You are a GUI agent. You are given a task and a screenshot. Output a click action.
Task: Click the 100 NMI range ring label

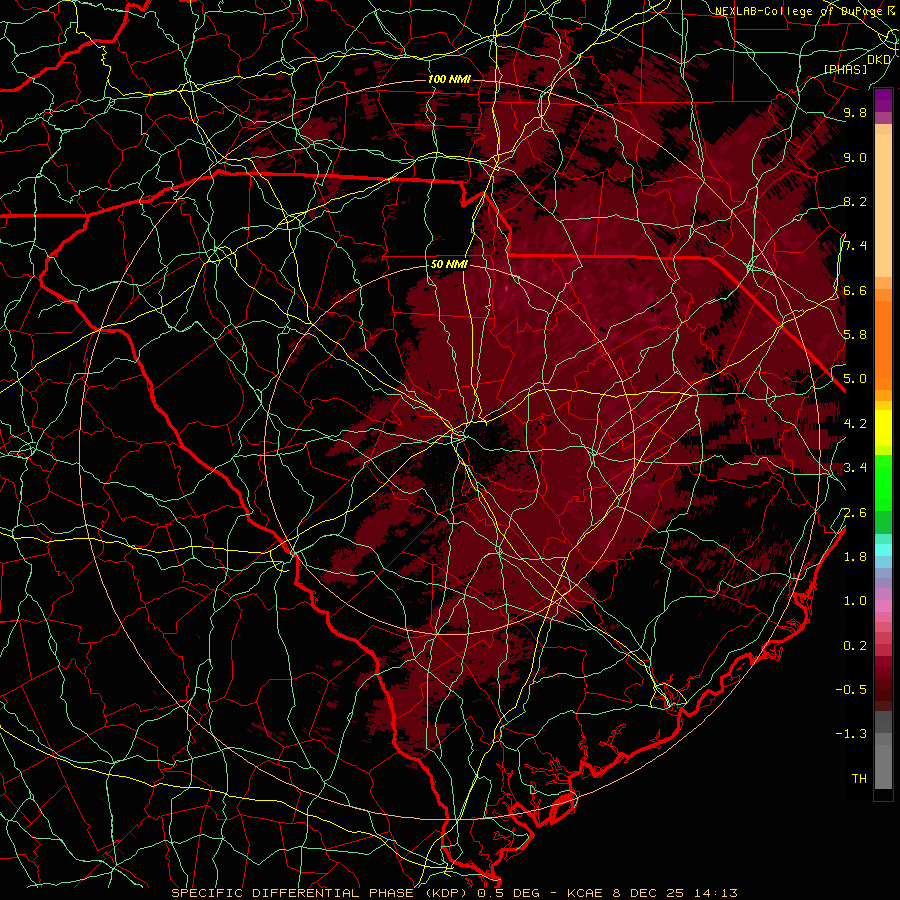(449, 79)
